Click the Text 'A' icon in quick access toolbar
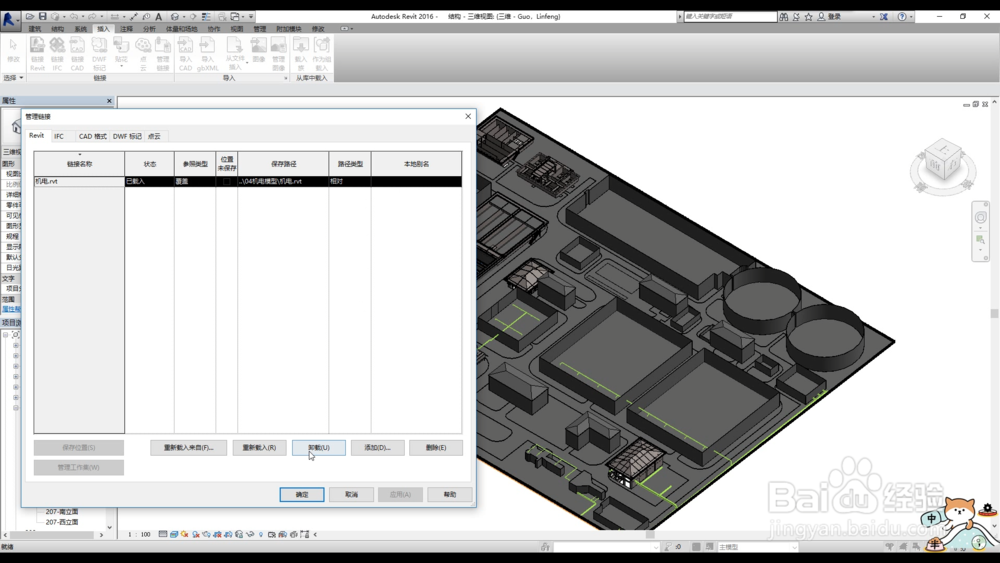The image size is (1000, 563). (x=158, y=17)
